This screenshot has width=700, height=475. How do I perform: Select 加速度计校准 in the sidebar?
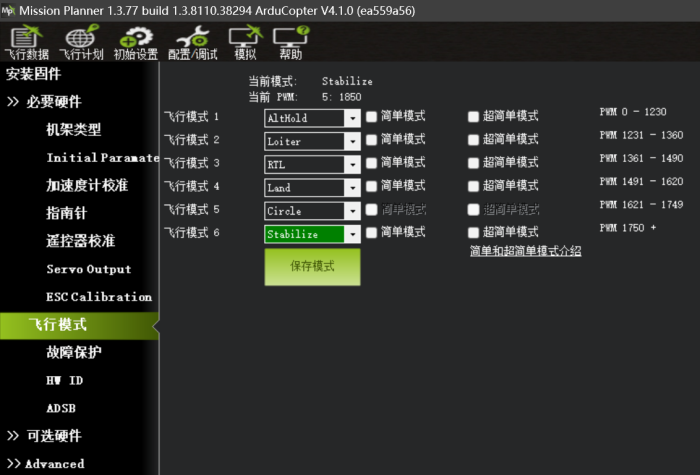pyautogui.click(x=87, y=185)
